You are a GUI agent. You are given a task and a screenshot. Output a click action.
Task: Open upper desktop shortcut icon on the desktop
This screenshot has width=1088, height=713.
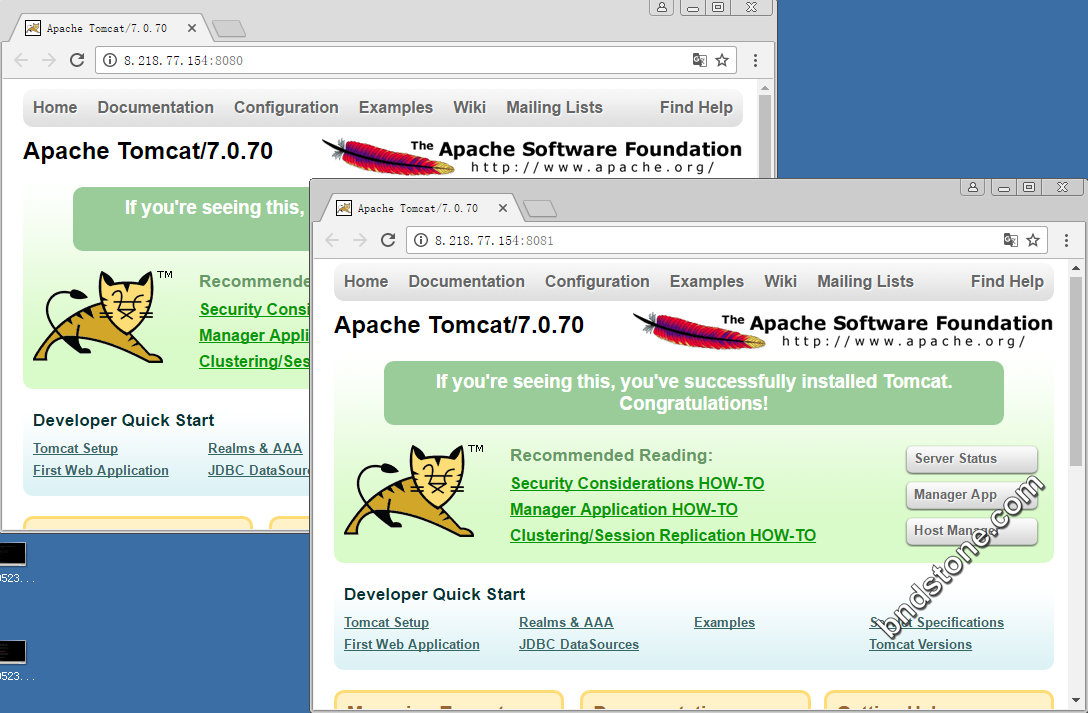[12, 554]
